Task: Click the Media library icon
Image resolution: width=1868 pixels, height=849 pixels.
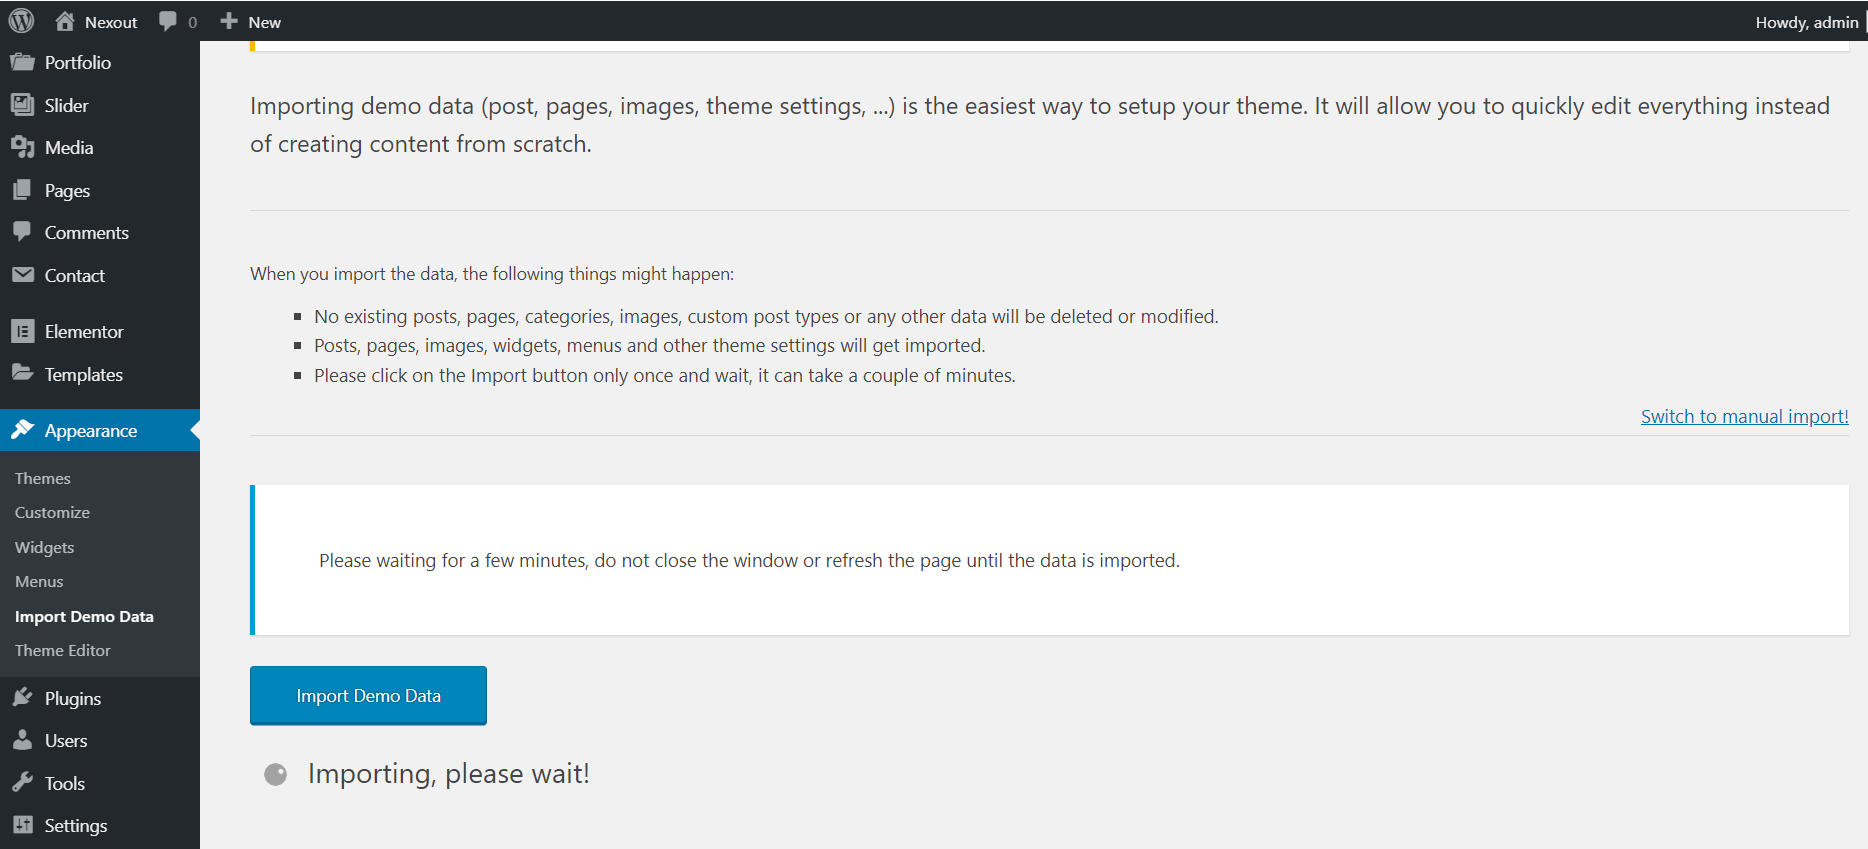Action: point(22,147)
